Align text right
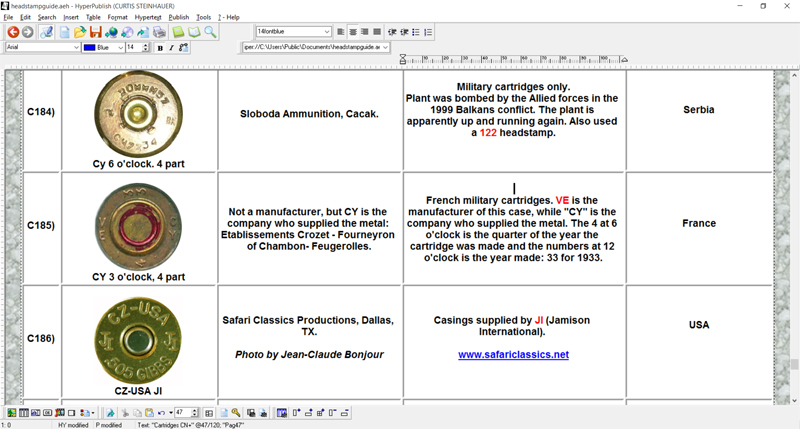The width and height of the screenshot is (800, 429). point(365,32)
